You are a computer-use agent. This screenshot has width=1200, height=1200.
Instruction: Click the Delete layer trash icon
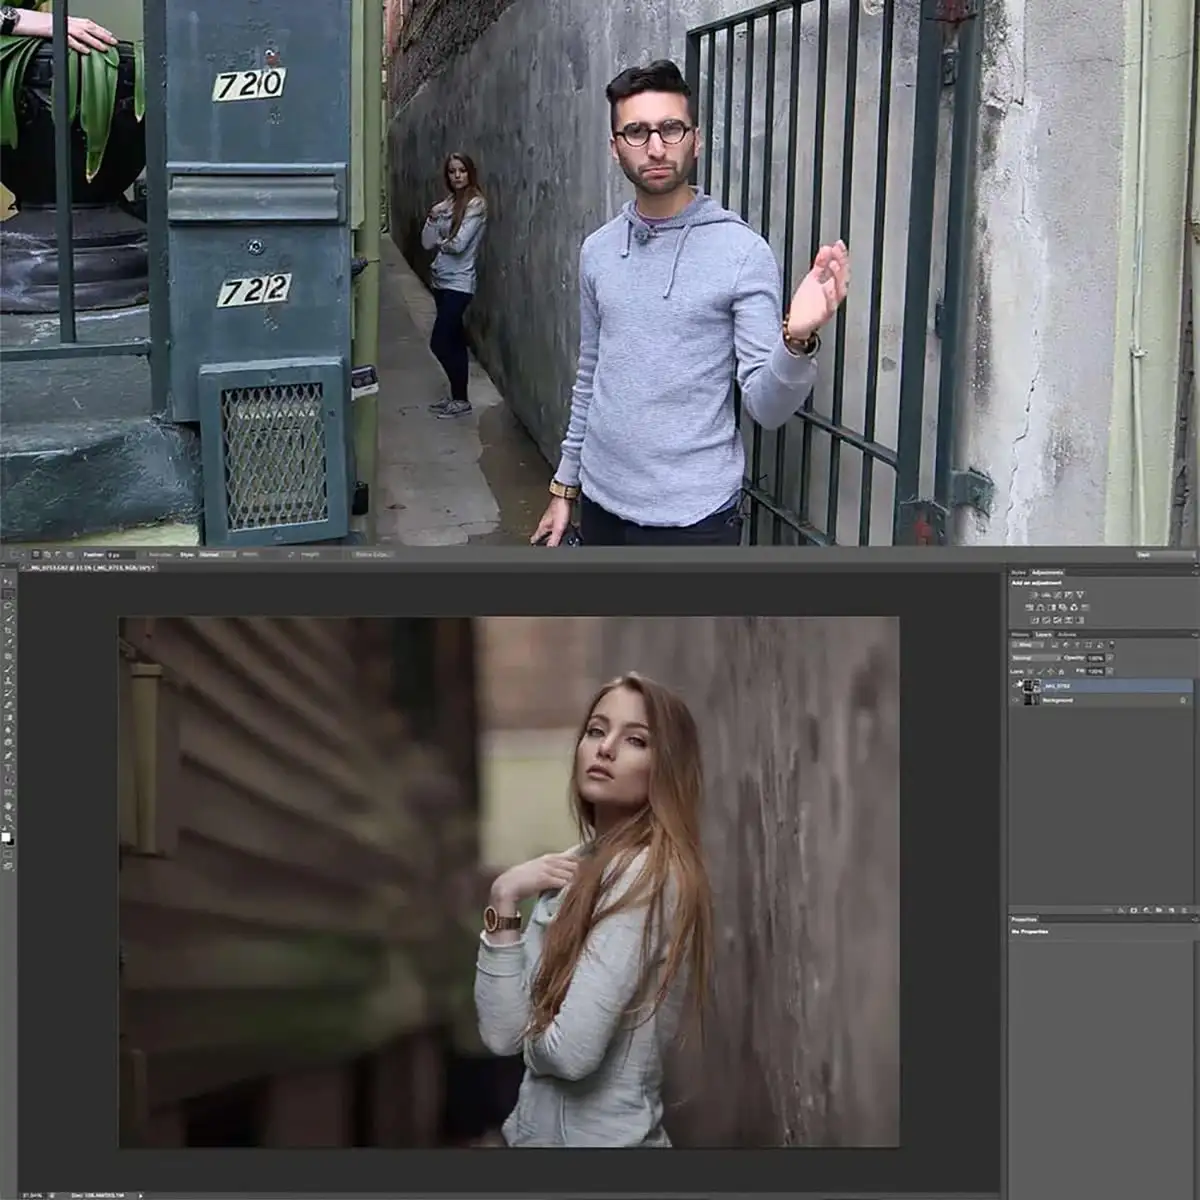(1184, 910)
